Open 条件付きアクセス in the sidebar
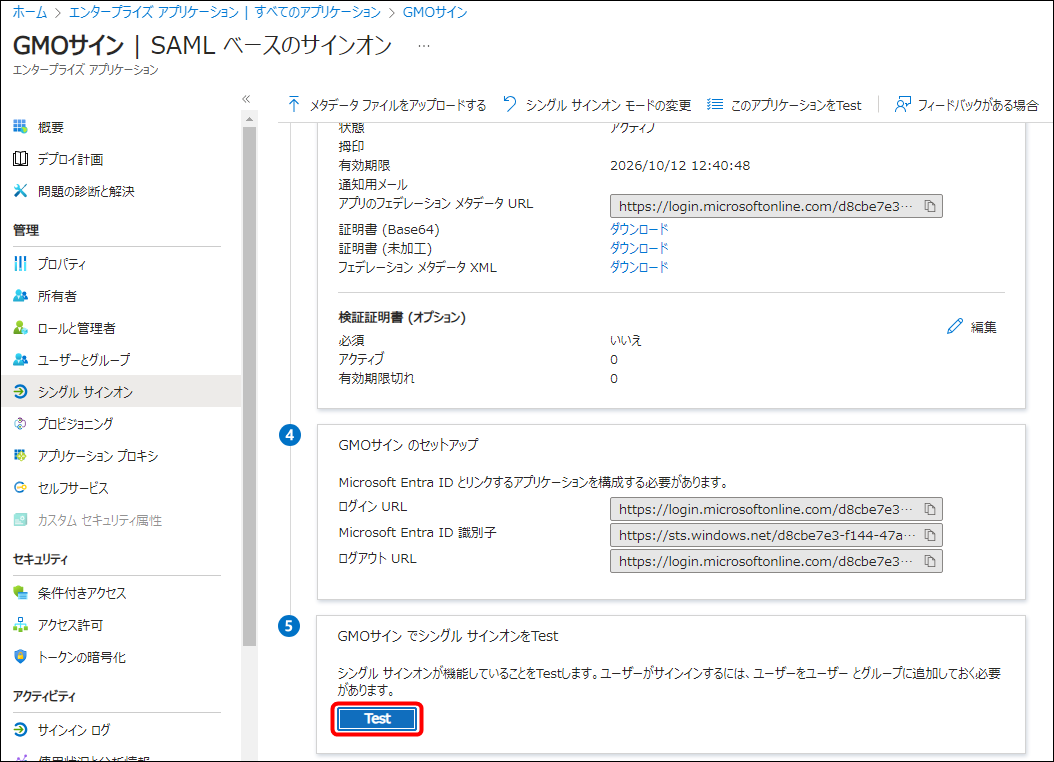Screen dimensions: 1054x762 pyautogui.click(x=82, y=593)
